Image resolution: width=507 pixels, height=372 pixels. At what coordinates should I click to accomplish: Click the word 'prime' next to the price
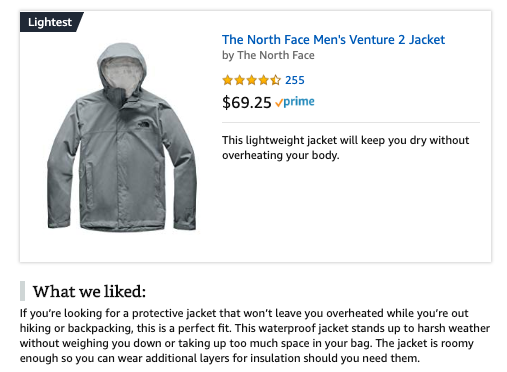coord(299,102)
